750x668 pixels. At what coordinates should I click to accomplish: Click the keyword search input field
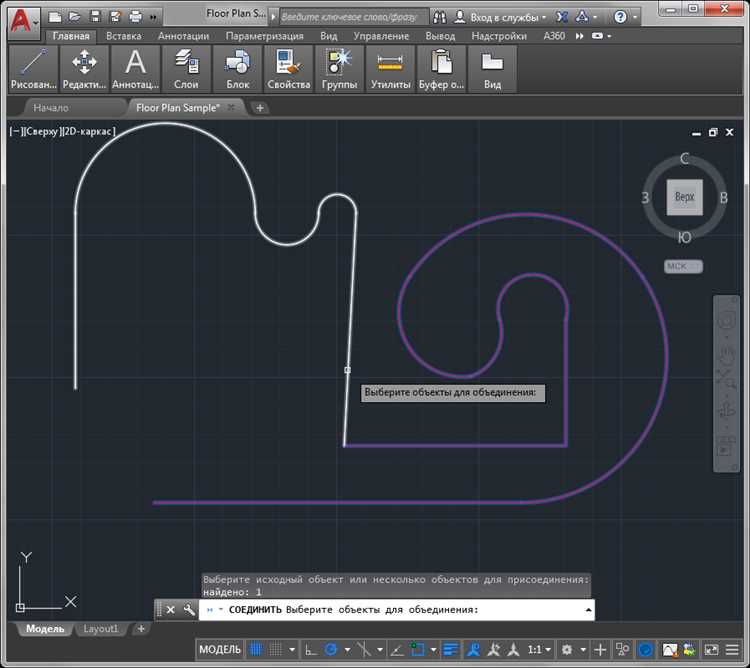coord(352,17)
